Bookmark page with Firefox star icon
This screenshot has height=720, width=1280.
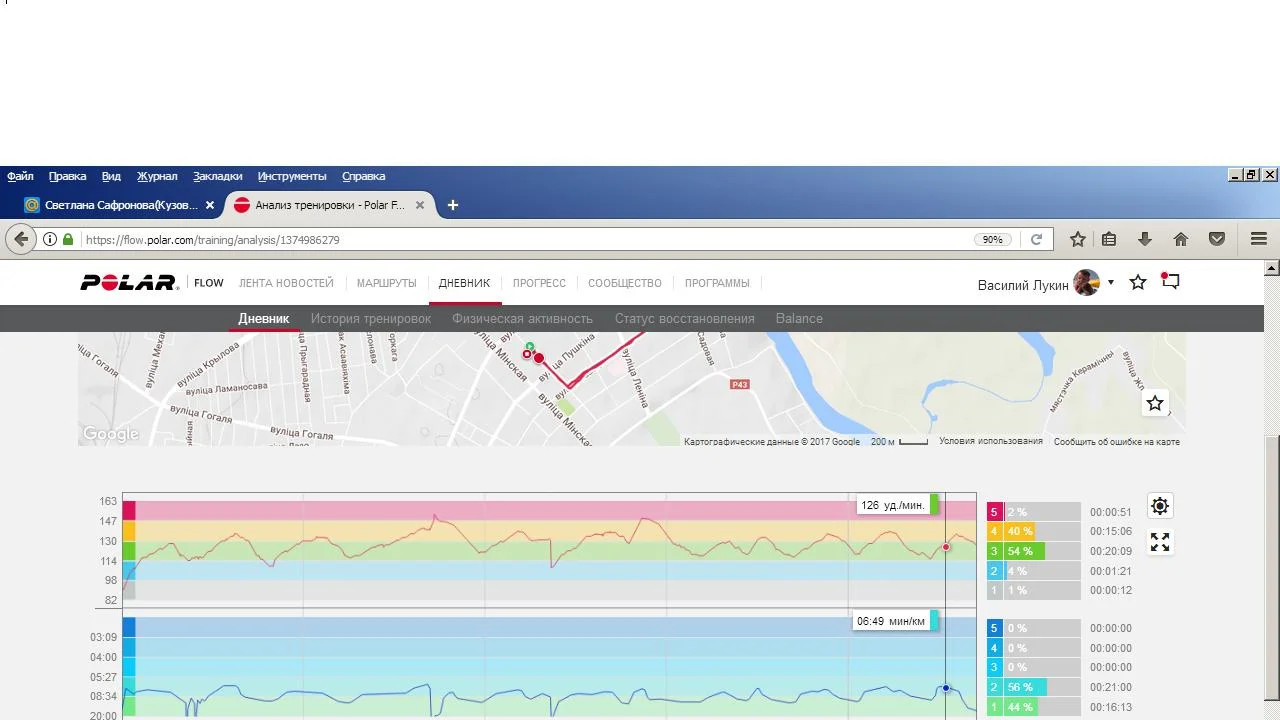click(1078, 240)
